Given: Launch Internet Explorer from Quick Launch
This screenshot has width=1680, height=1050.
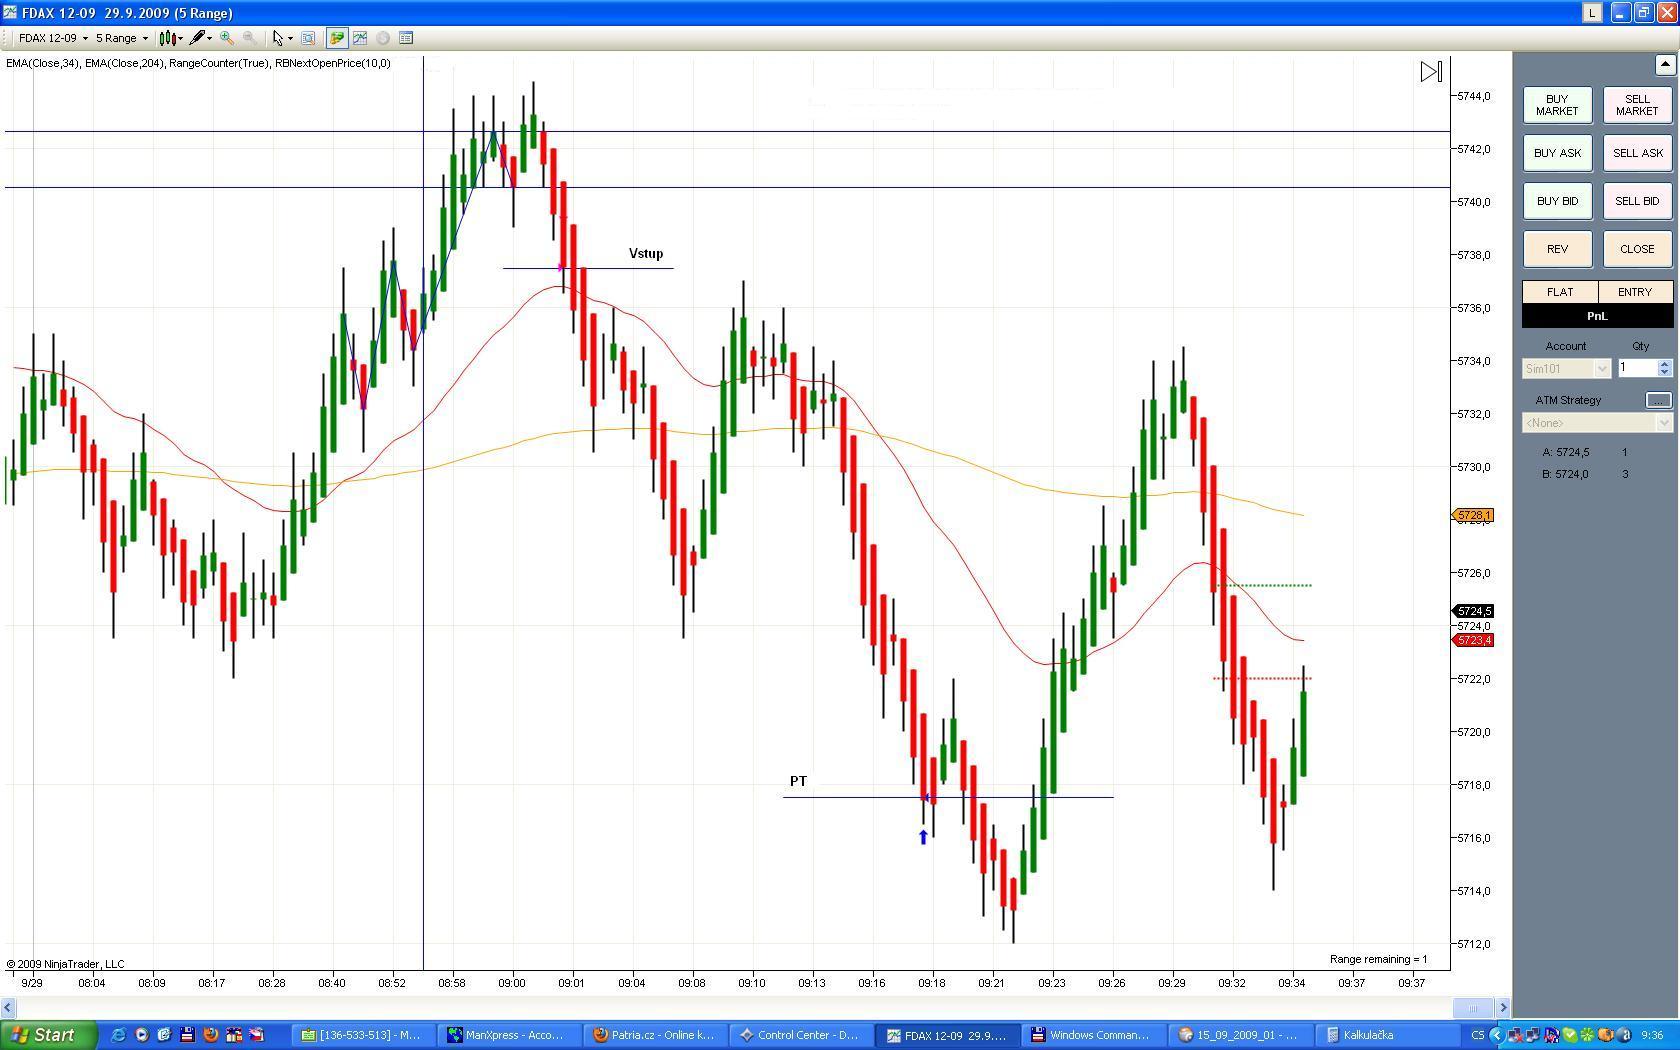Looking at the screenshot, I should pyautogui.click(x=118, y=1035).
